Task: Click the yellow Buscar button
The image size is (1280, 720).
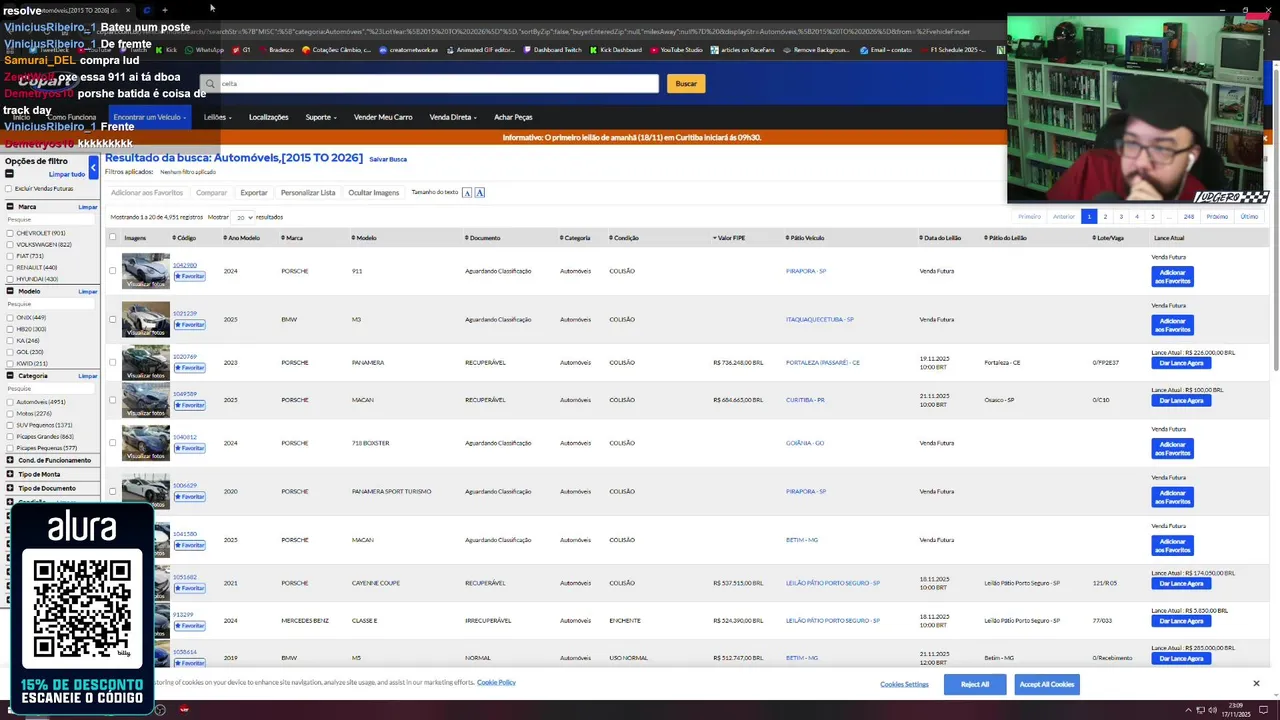Action: coord(686,84)
